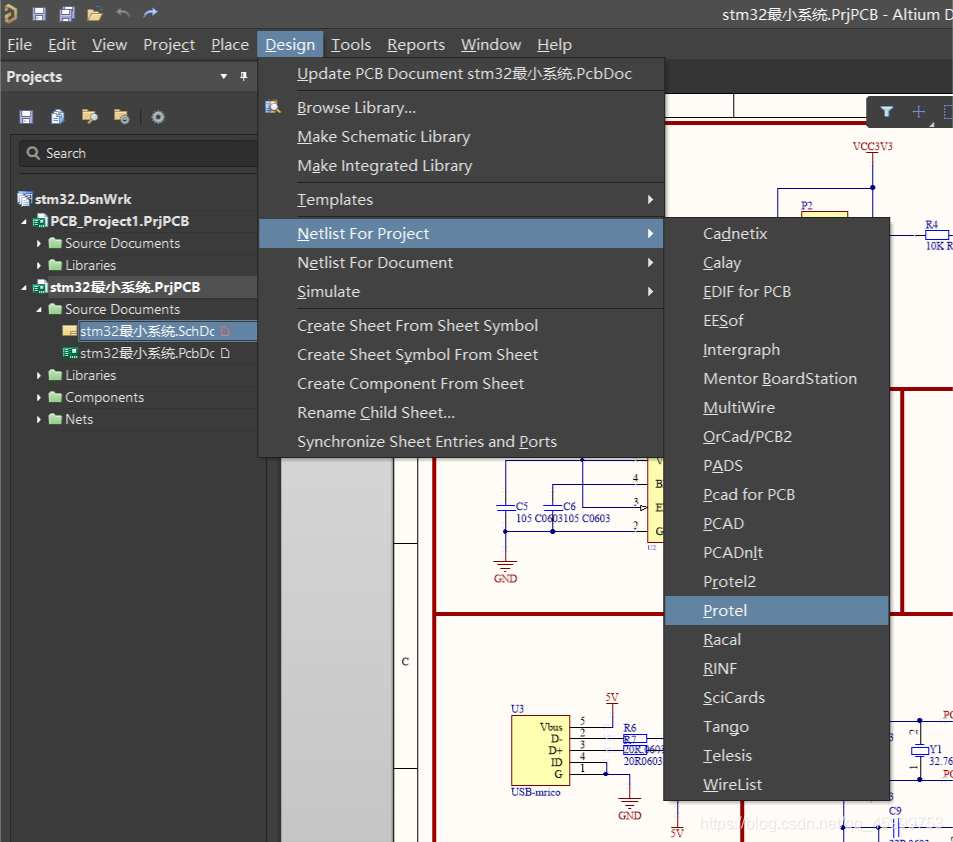This screenshot has width=953, height=842.
Task: Select PADS from netlist list
Action: pos(722,466)
